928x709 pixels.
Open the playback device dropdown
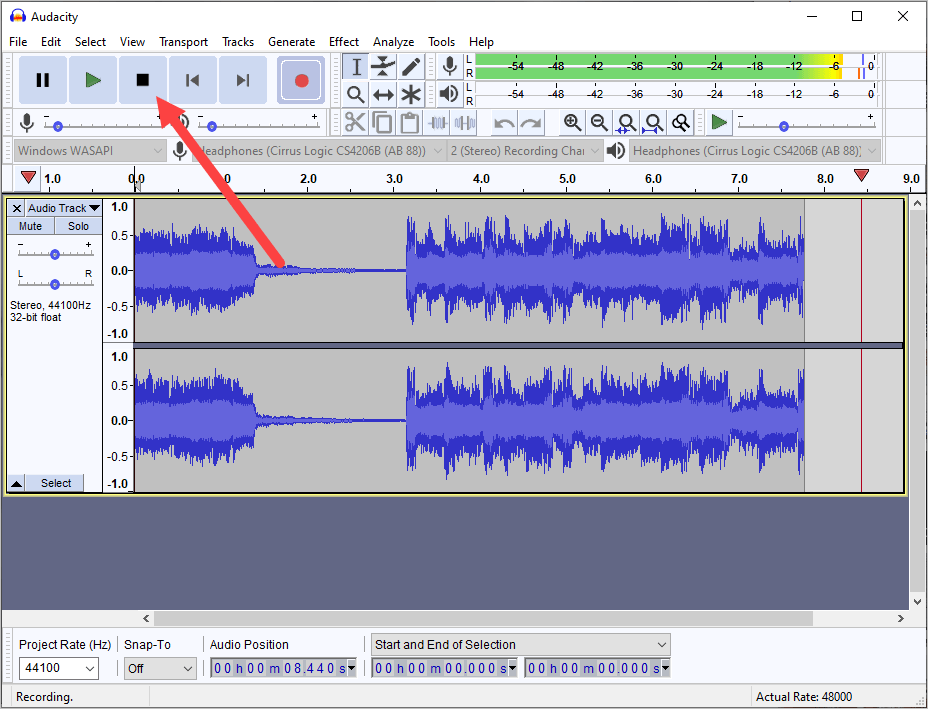click(x=755, y=151)
